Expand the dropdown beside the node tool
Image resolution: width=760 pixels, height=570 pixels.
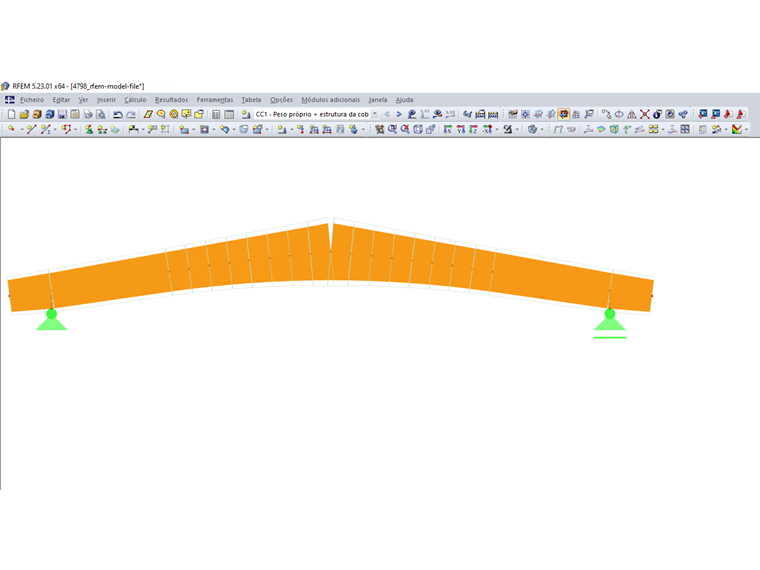click(x=21, y=129)
